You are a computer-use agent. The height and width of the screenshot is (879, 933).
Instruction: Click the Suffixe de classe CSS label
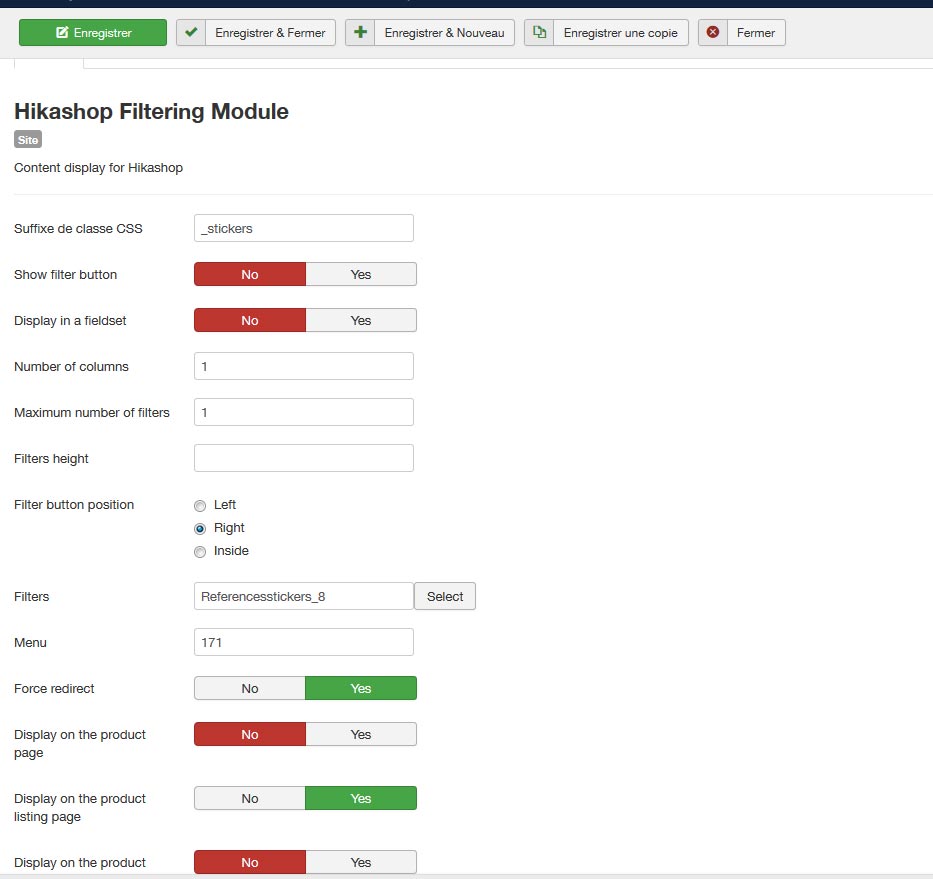pyautogui.click(x=78, y=228)
